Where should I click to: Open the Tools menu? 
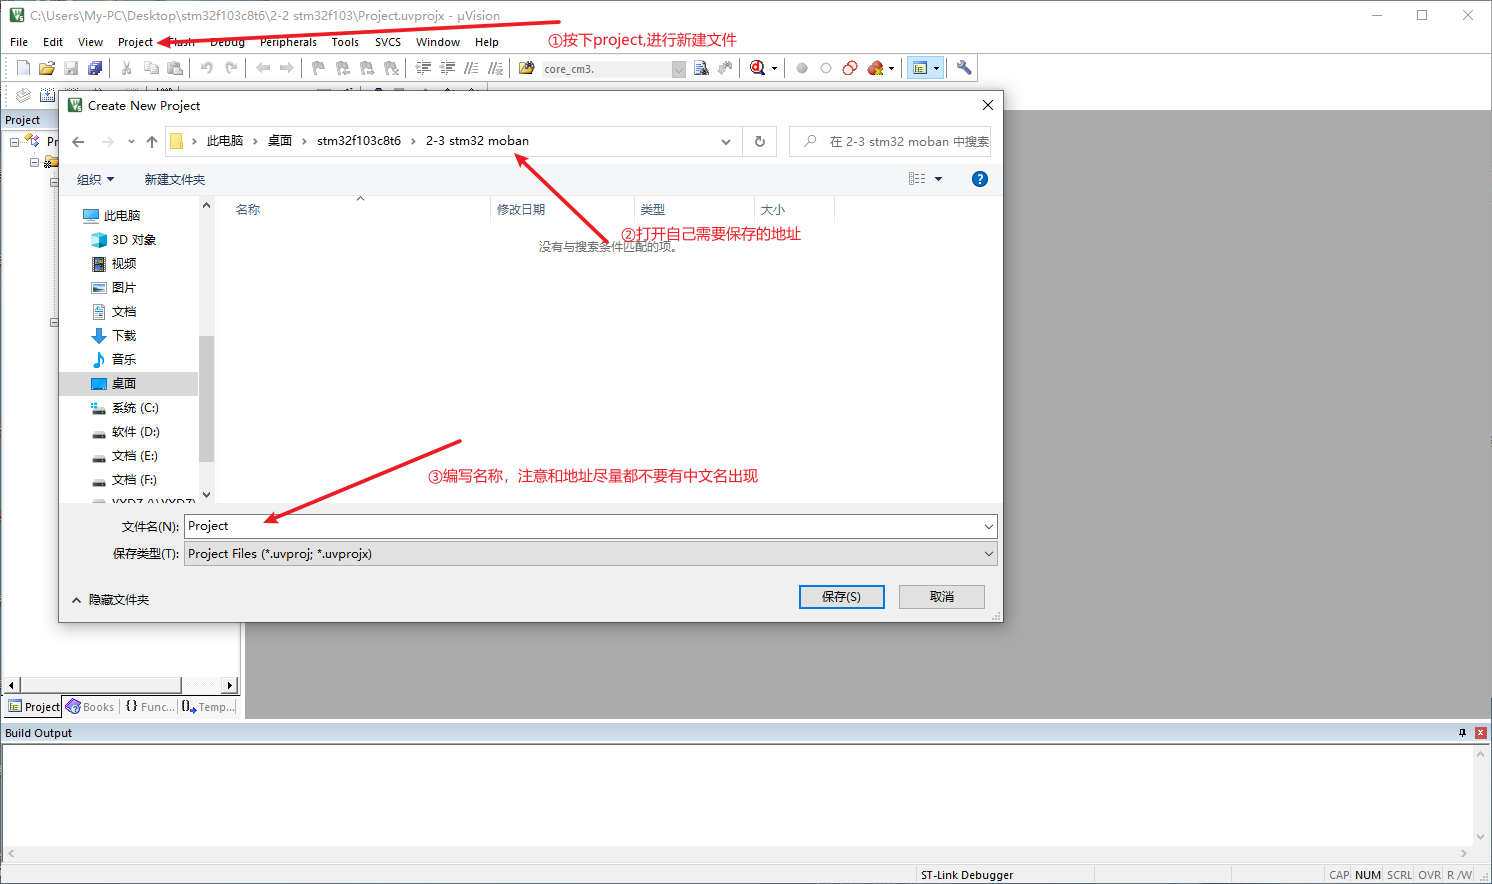tap(345, 42)
